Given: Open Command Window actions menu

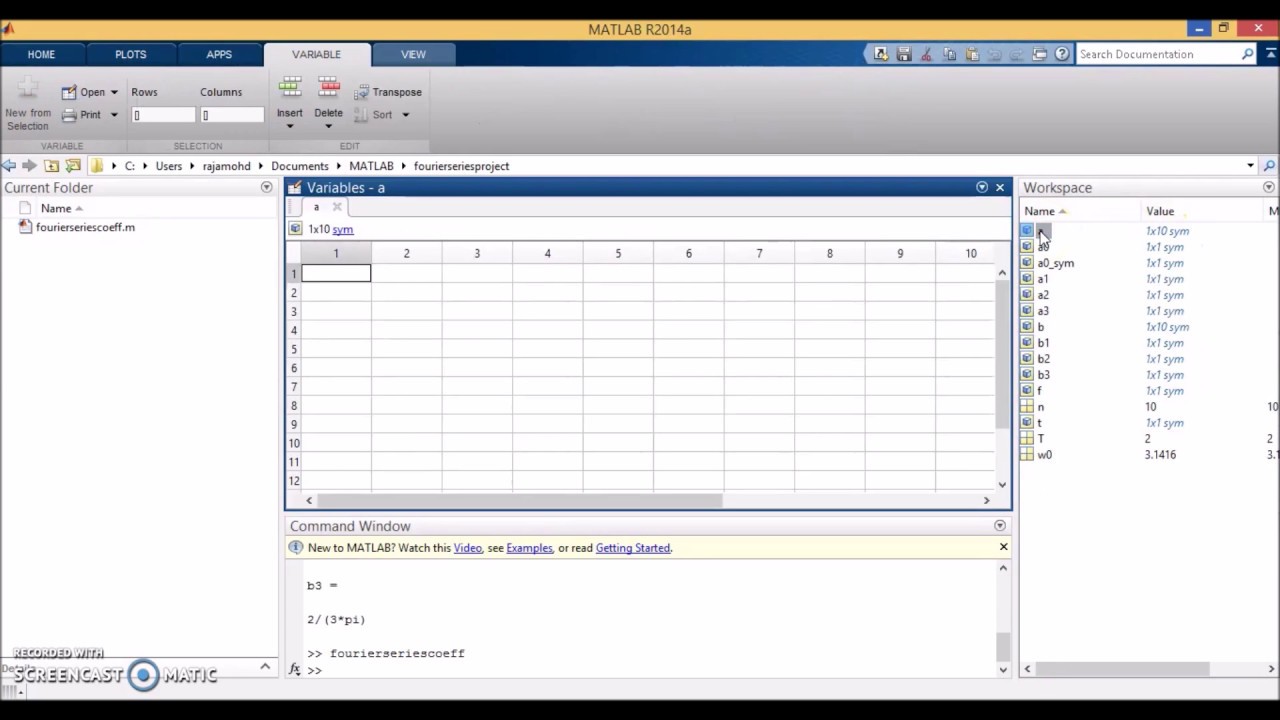Looking at the screenshot, I should tap(999, 526).
